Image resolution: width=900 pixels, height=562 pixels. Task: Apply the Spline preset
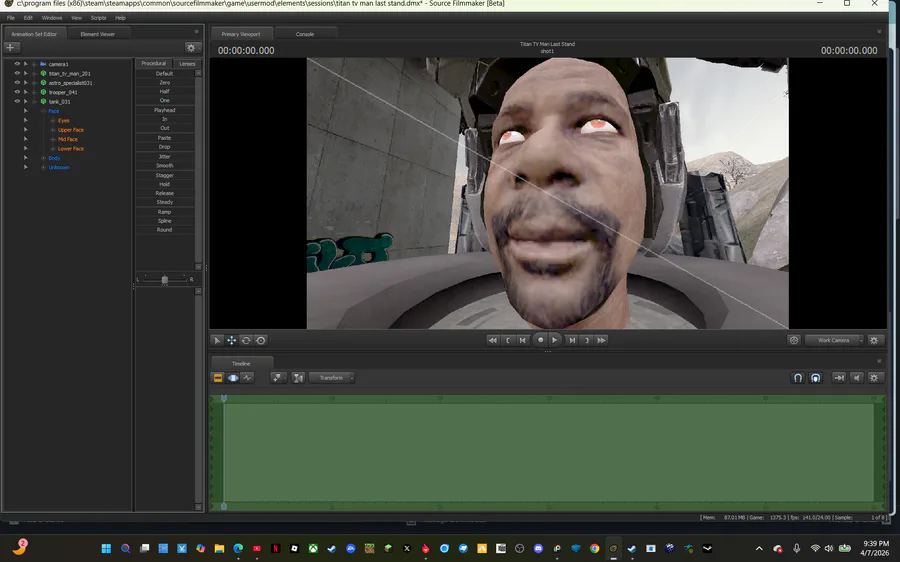coord(165,220)
